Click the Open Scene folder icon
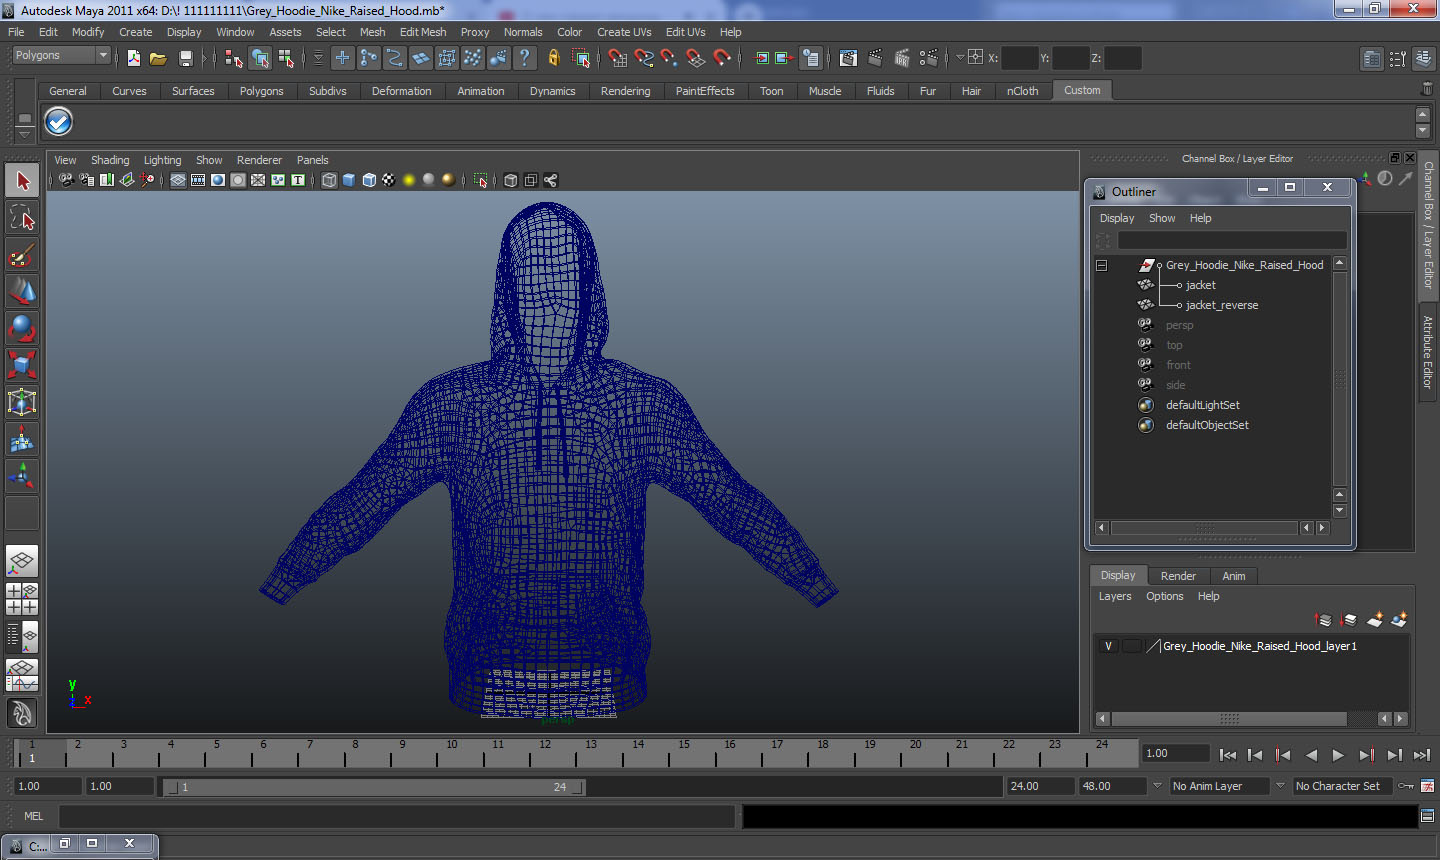 (158, 58)
